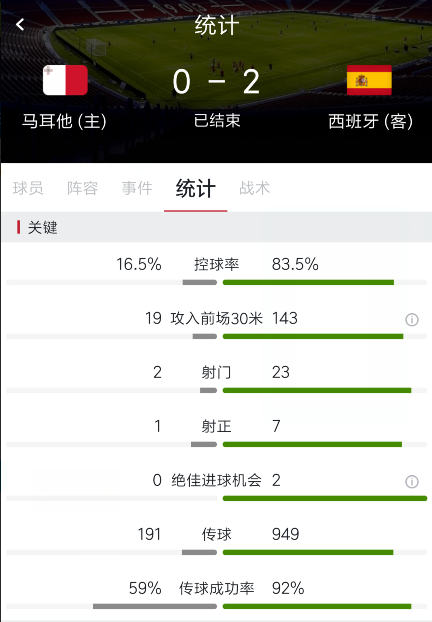Screen dimensions: 432x622
Task: Switch to the 阵容 tab
Action: [82, 188]
